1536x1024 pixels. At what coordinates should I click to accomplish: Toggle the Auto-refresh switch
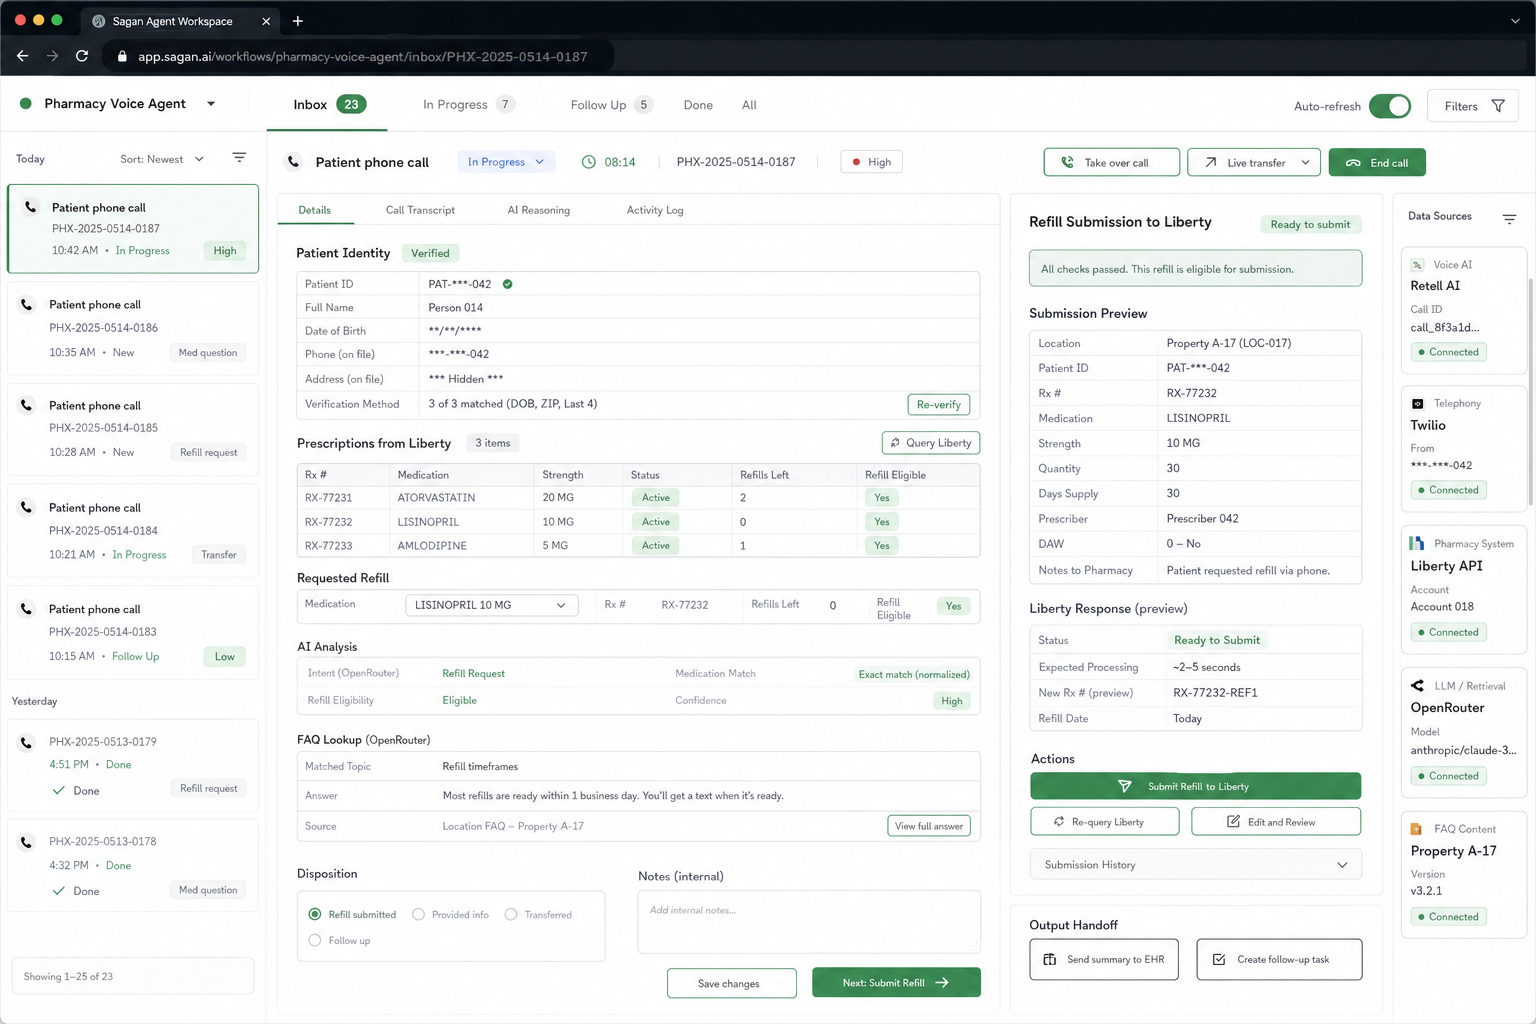point(1390,106)
